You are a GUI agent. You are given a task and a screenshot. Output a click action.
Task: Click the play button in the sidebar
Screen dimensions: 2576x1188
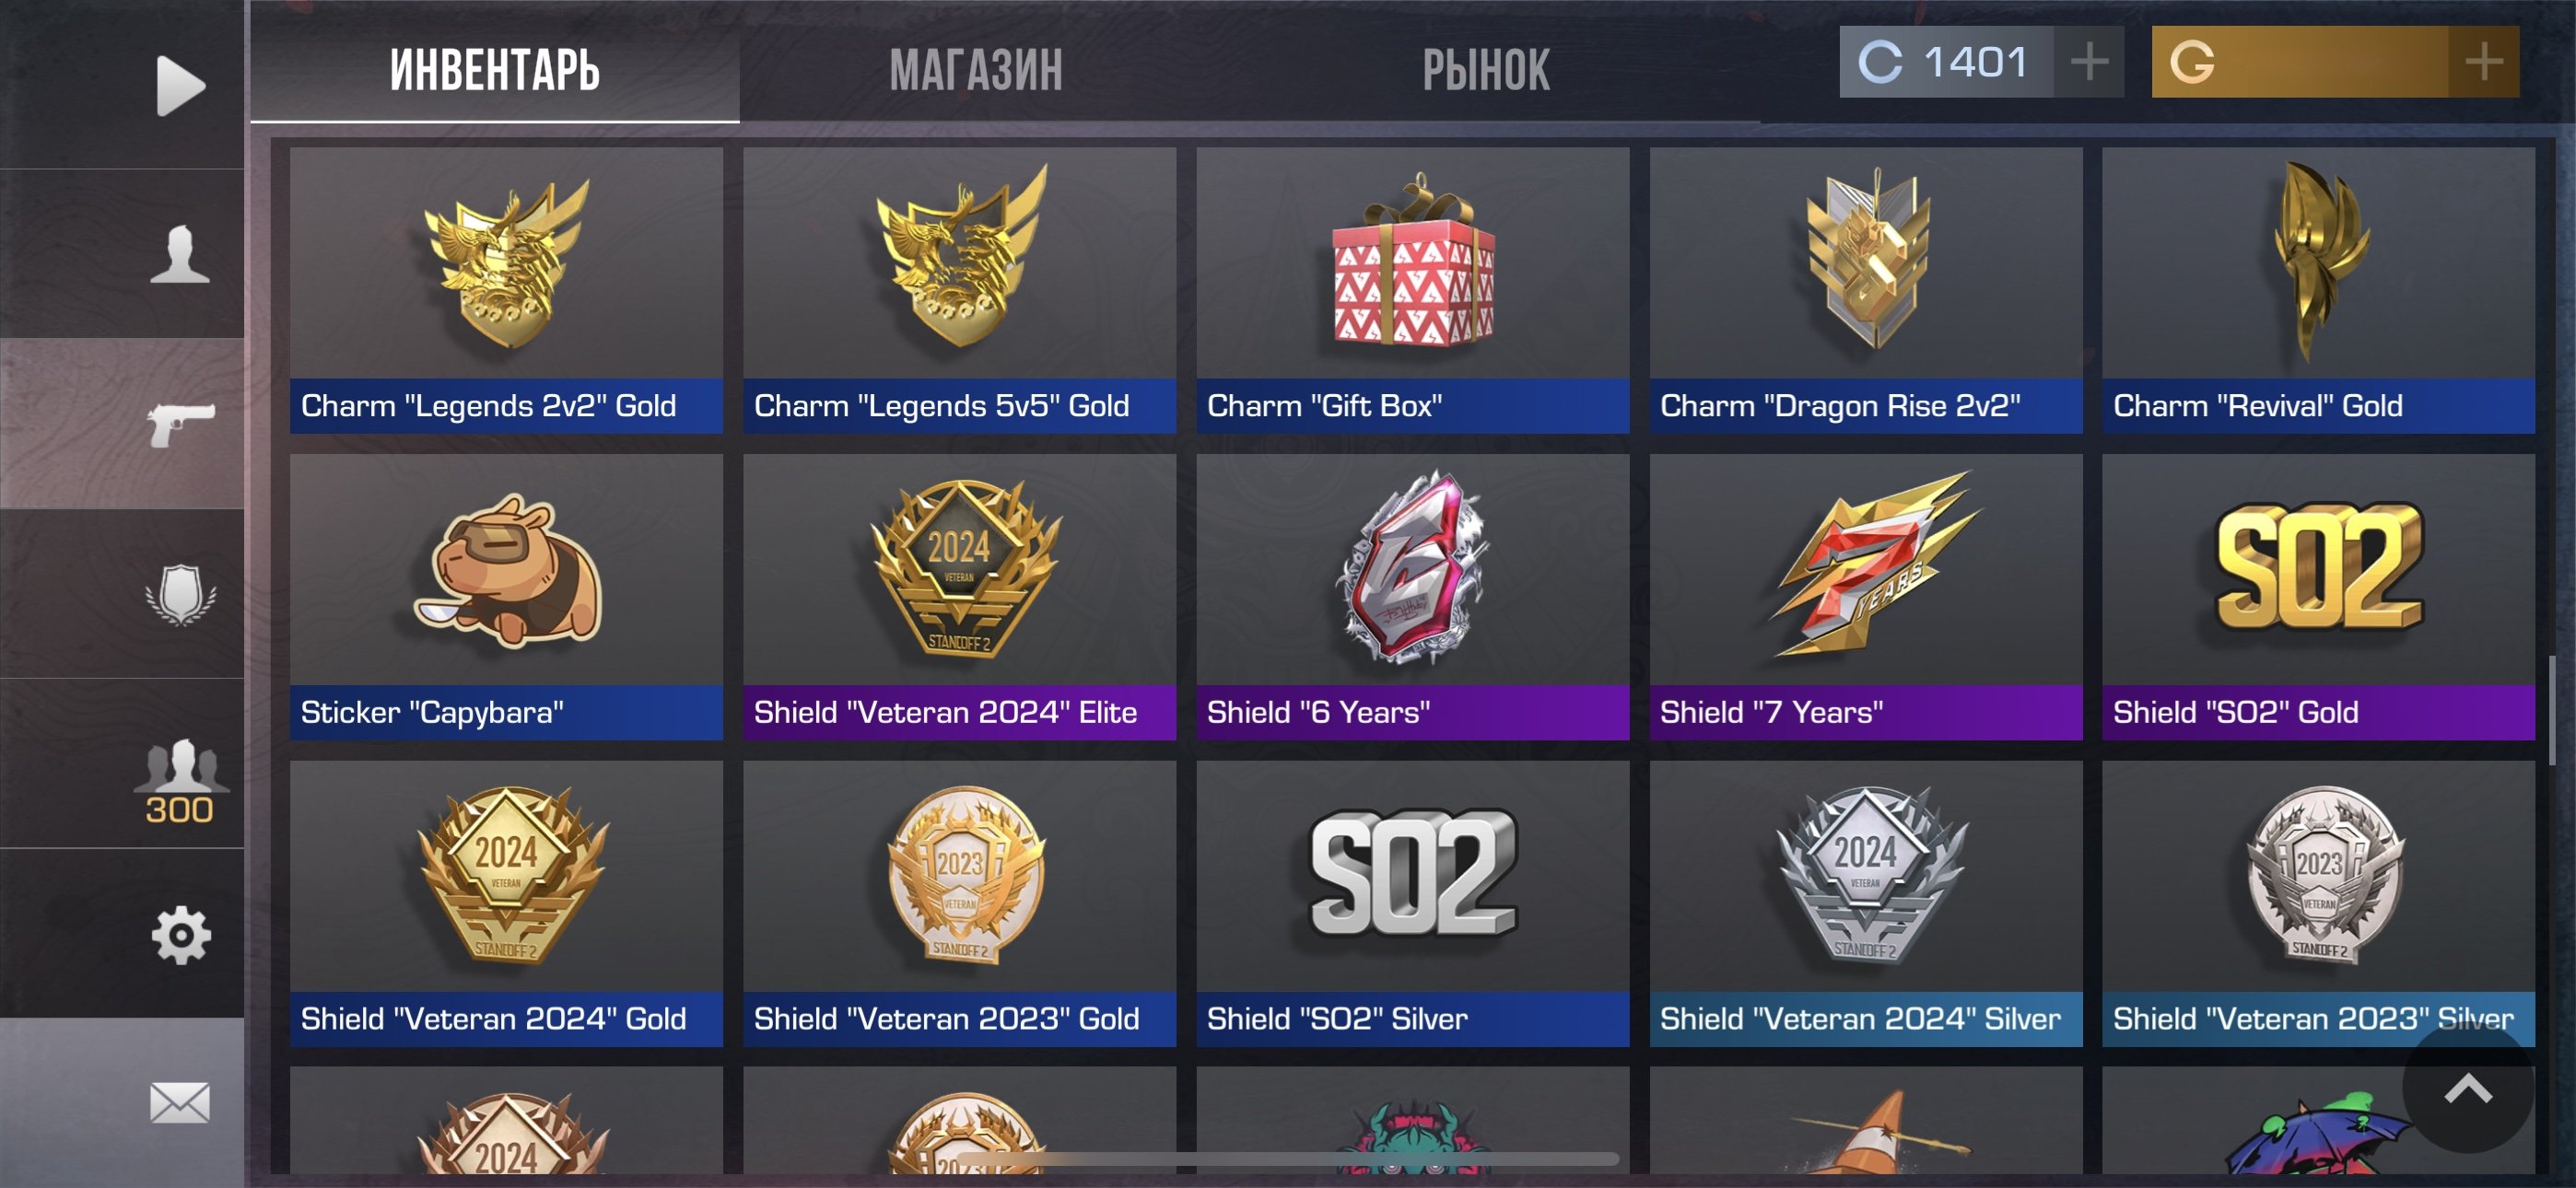click(x=180, y=85)
